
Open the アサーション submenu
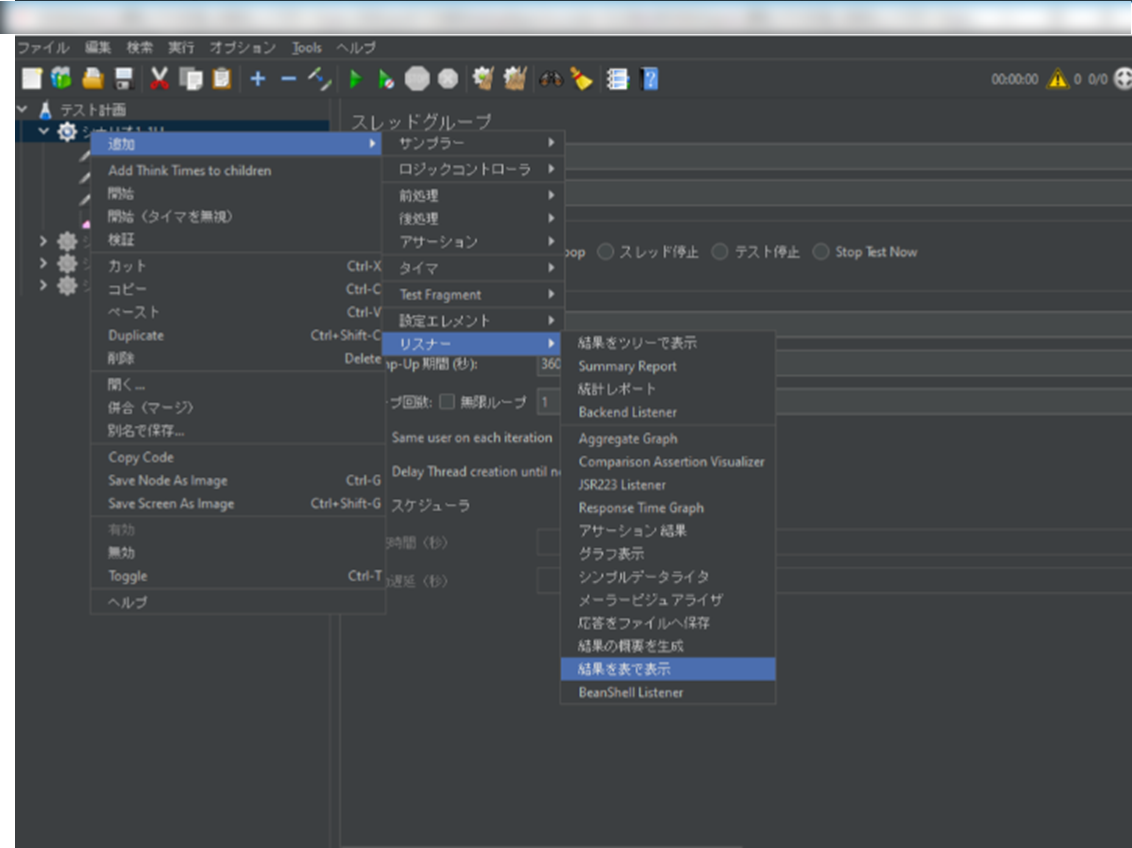tap(473, 242)
